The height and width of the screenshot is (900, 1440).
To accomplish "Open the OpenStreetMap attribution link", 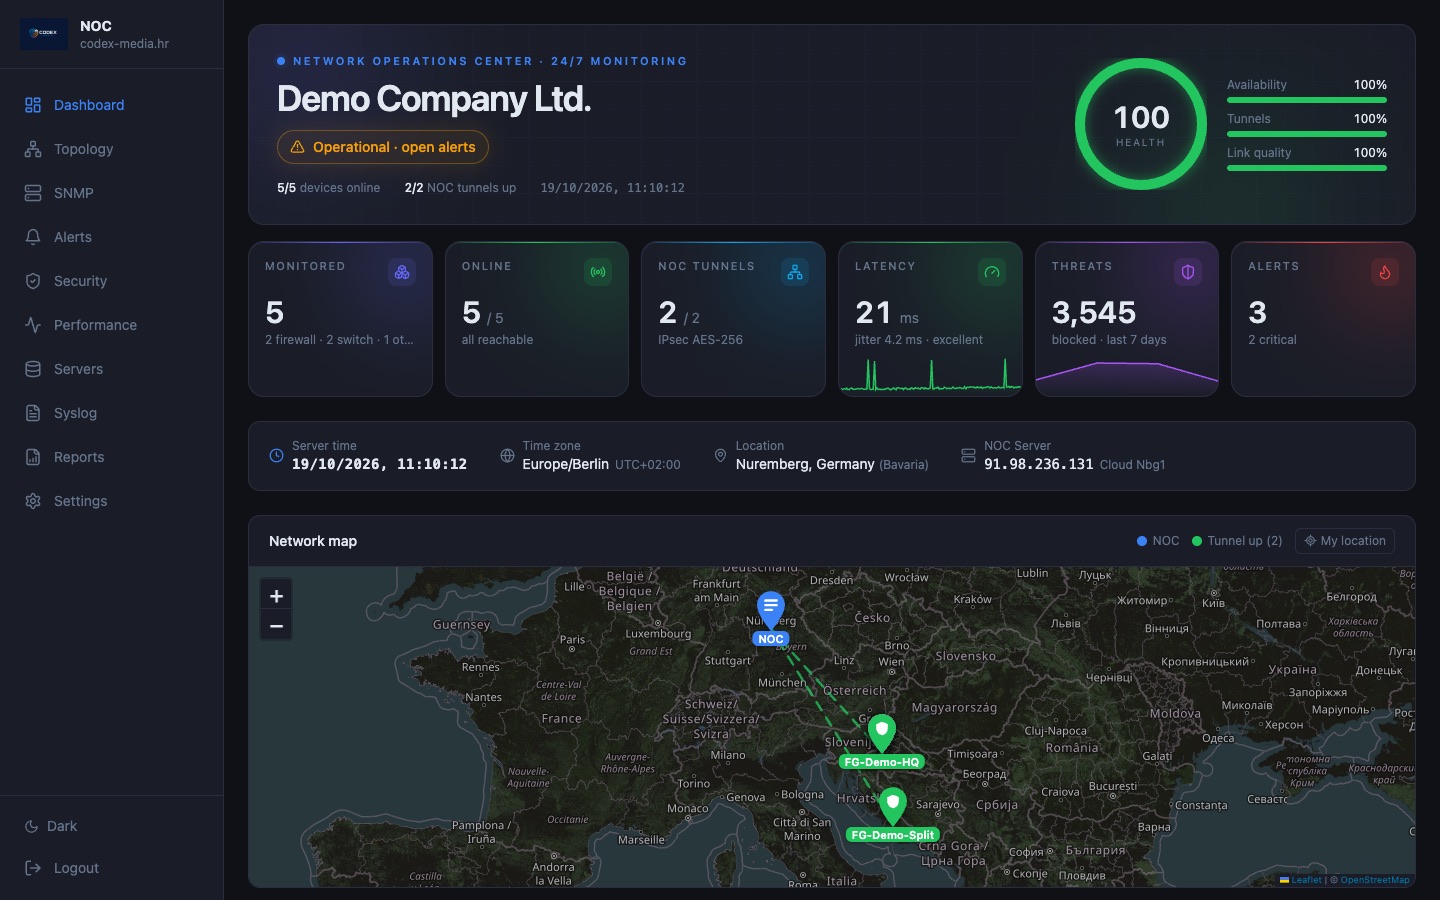I will click(x=1375, y=880).
